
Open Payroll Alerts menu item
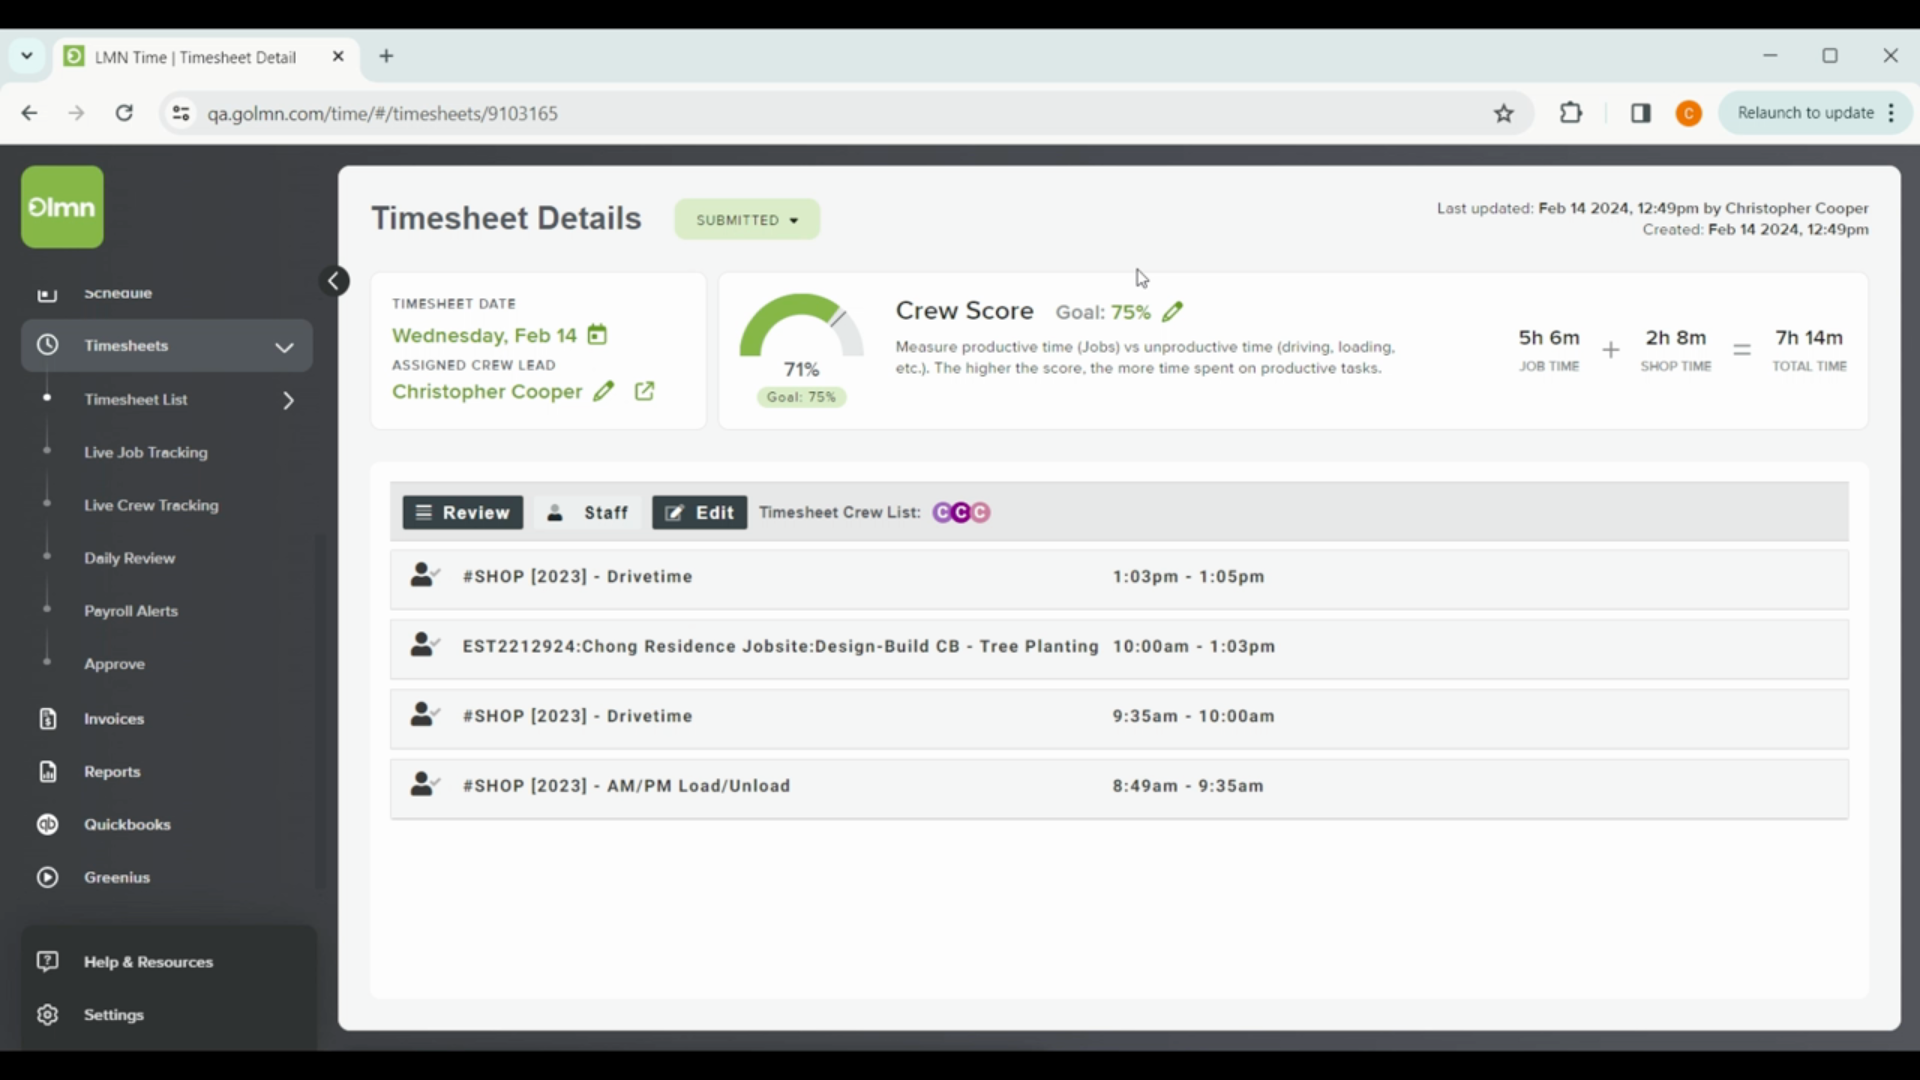pyautogui.click(x=131, y=611)
